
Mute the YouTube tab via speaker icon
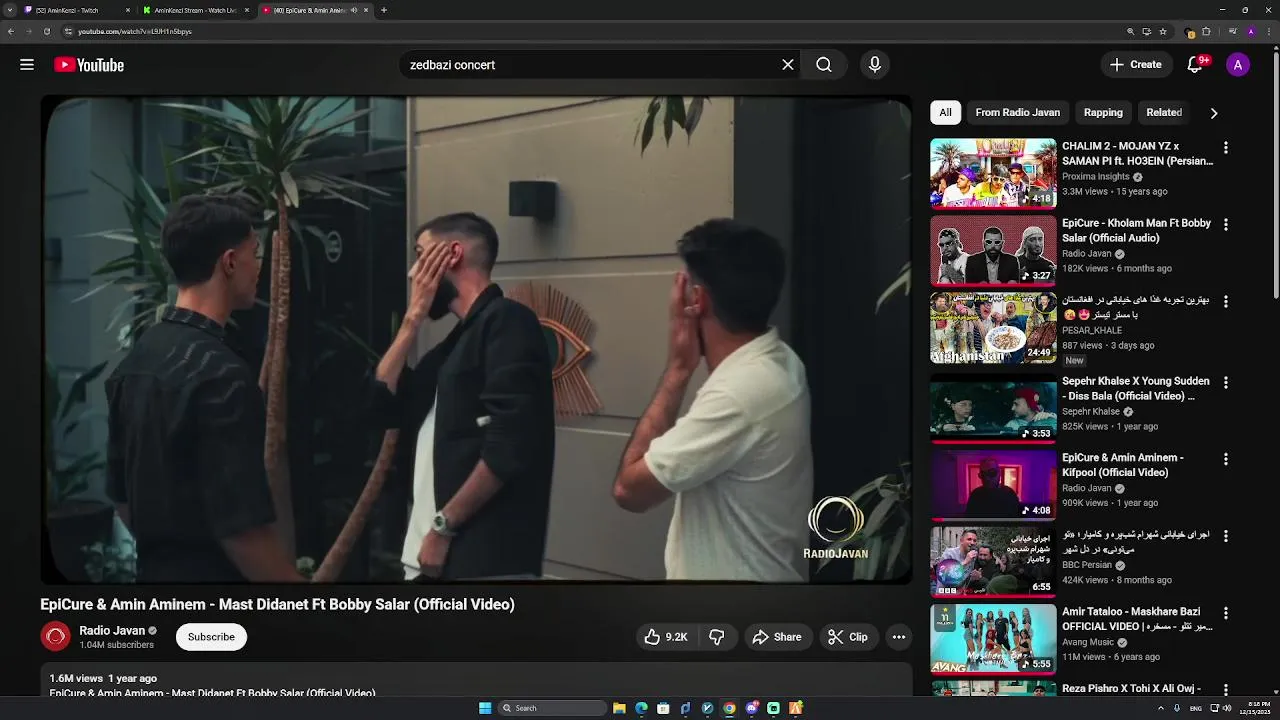pyautogui.click(x=354, y=10)
